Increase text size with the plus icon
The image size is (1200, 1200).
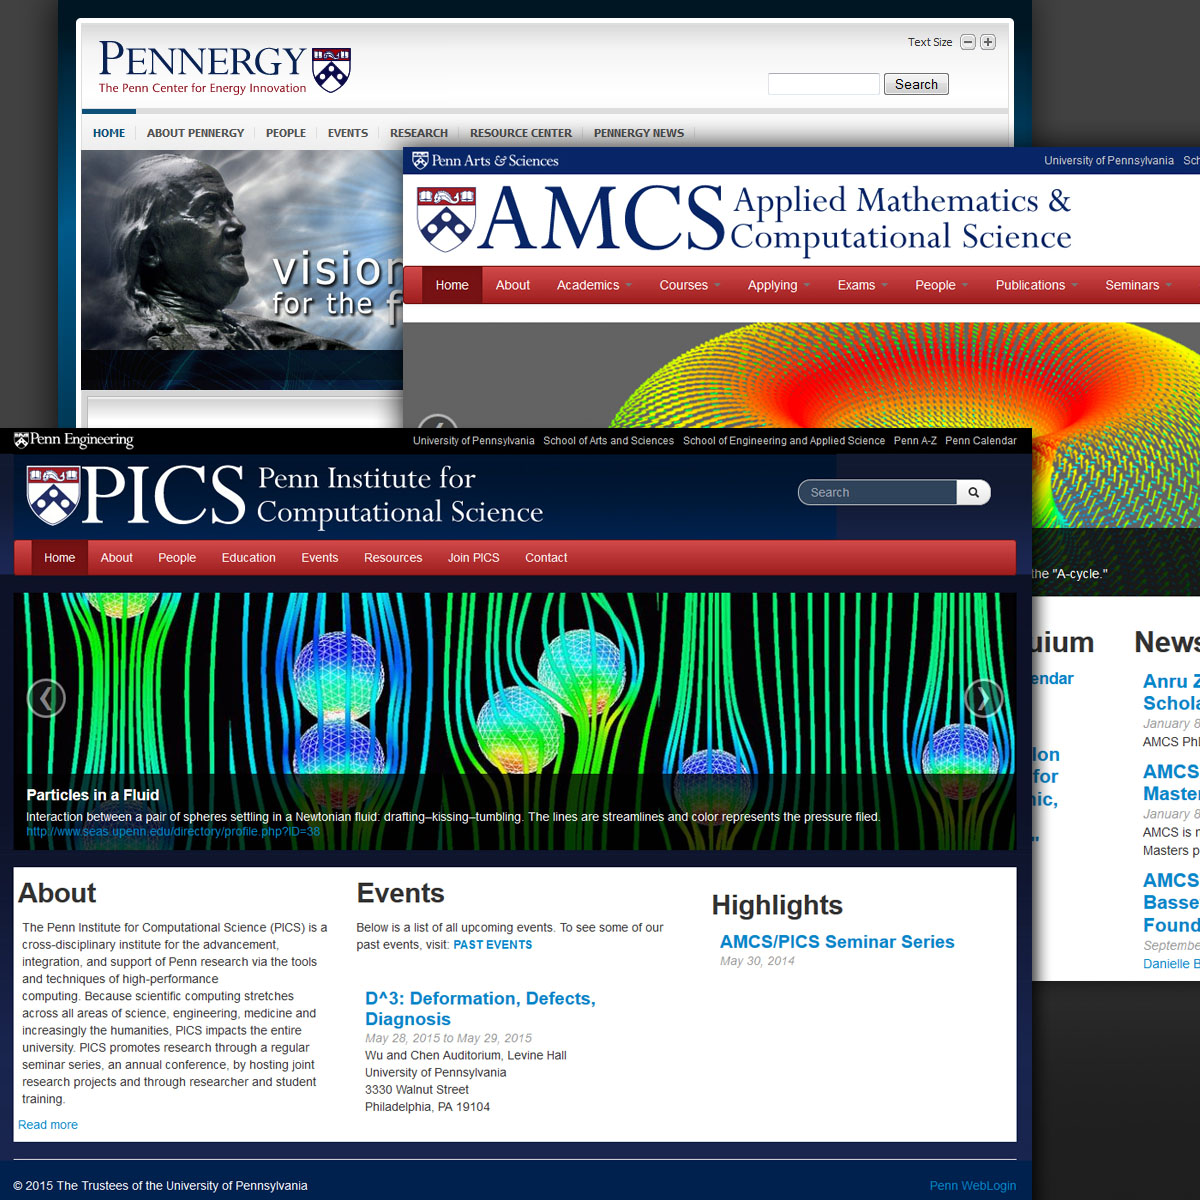click(988, 42)
